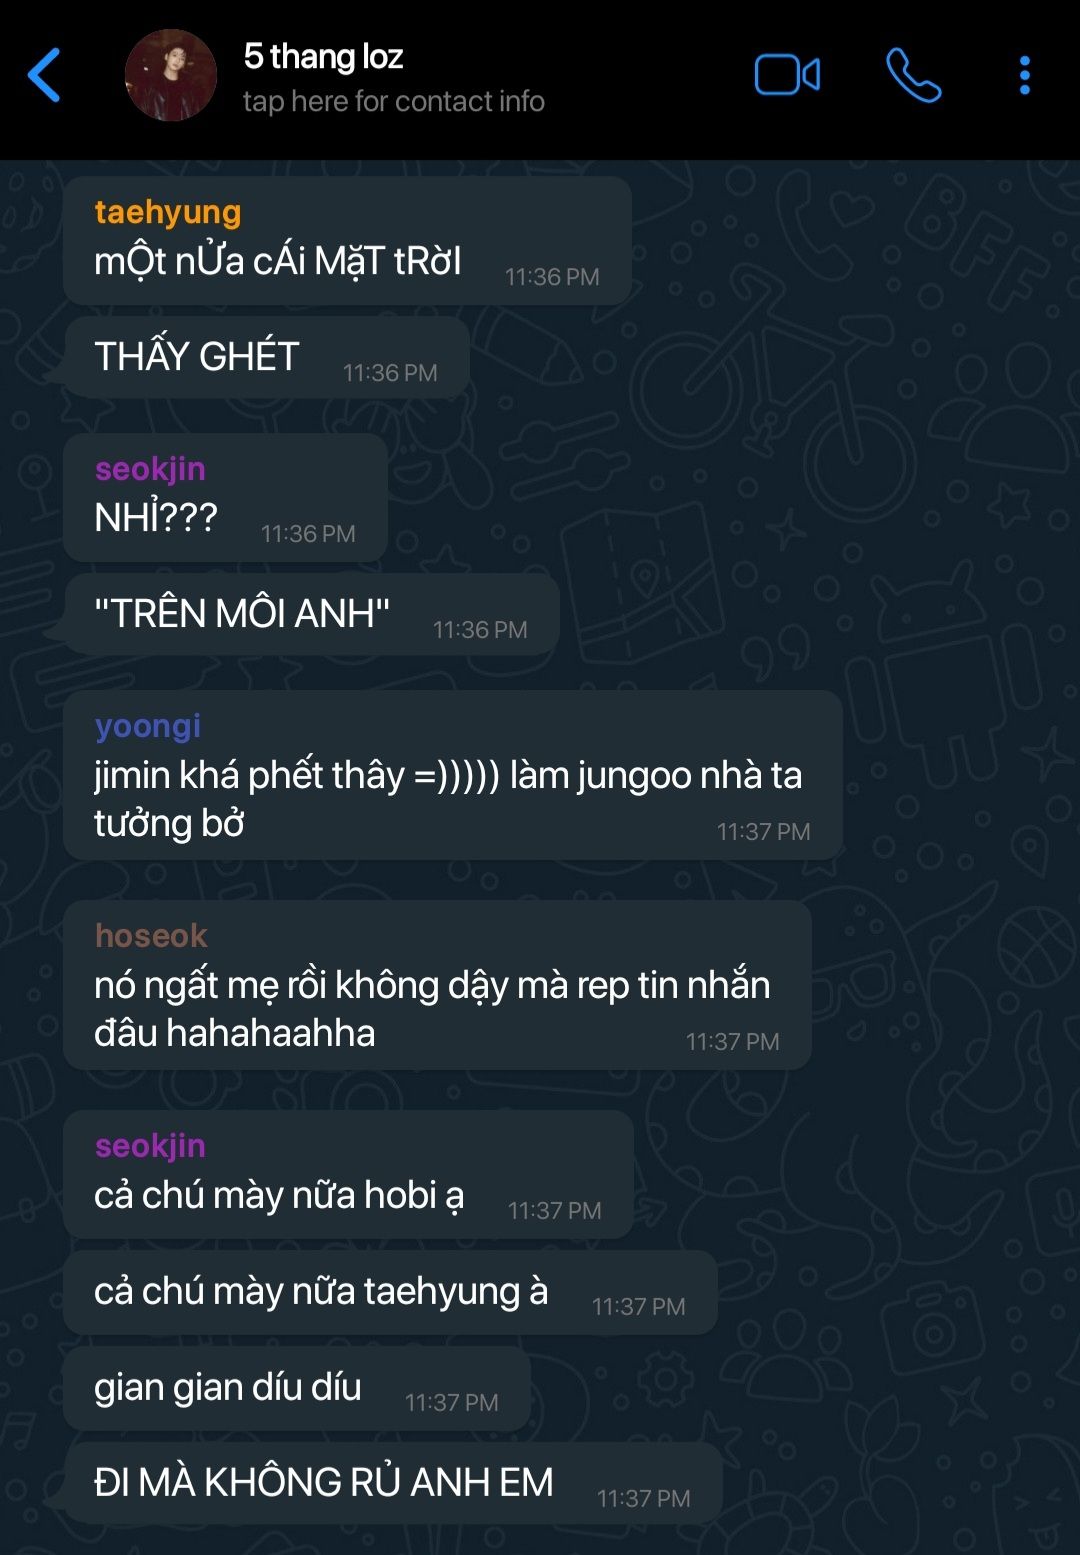The image size is (1080, 1555).
Task: Tap sender name yoongi
Action: 148,726
